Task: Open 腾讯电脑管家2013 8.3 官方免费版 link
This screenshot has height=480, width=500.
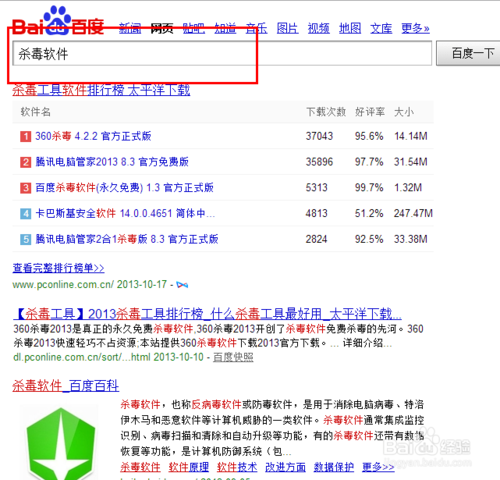Action: pyautogui.click(x=112, y=162)
